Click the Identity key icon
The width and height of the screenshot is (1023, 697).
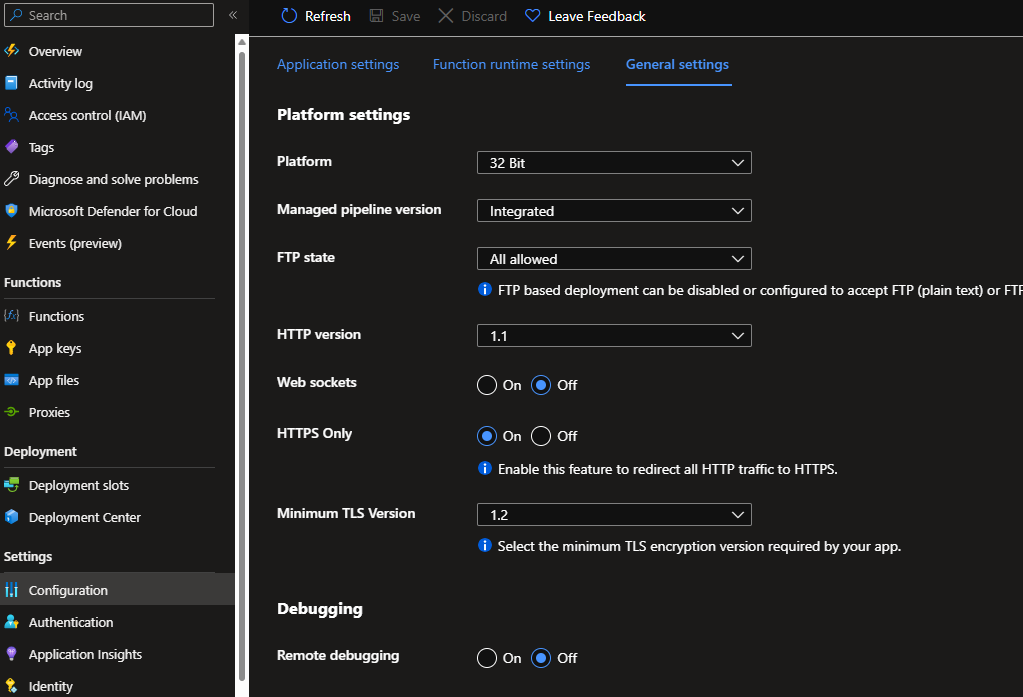point(11,686)
